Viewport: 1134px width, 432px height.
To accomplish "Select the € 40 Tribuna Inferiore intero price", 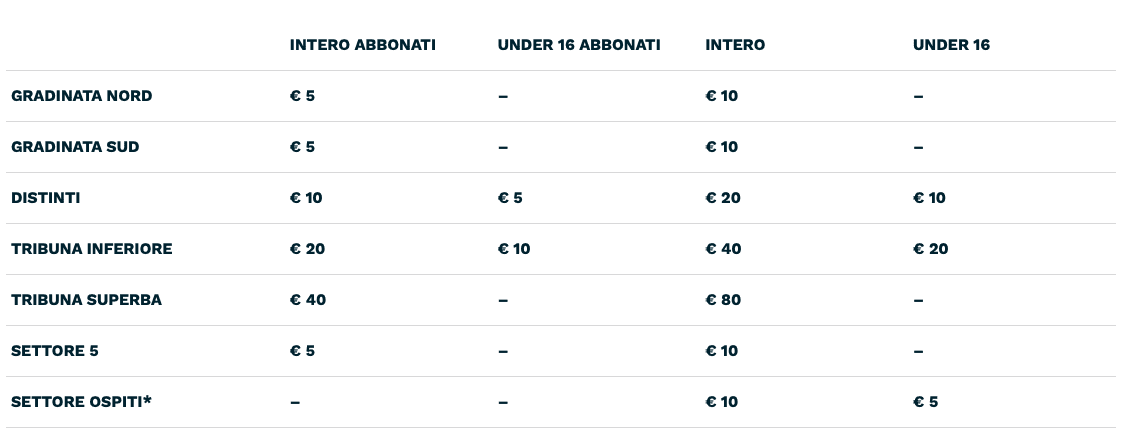I will point(723,249).
